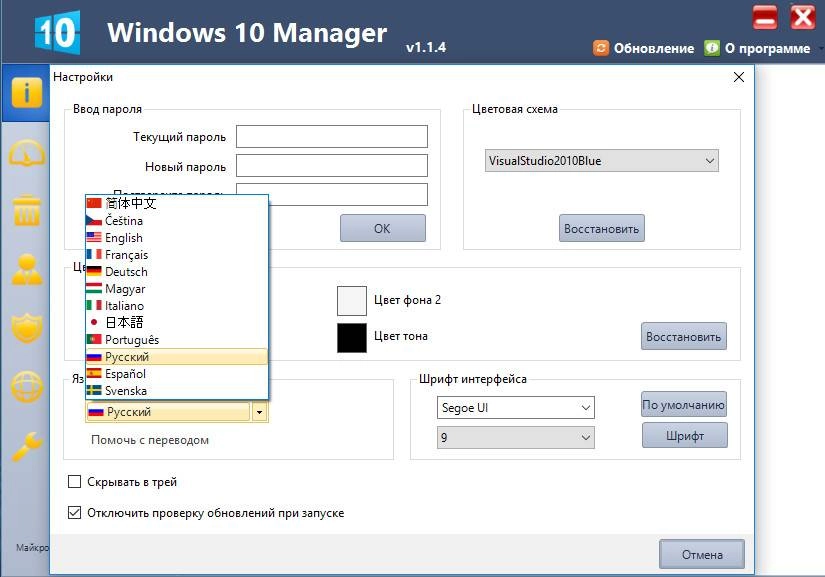Select 简体中文 in the language list
Screen dimensions: 825x577
[177, 203]
